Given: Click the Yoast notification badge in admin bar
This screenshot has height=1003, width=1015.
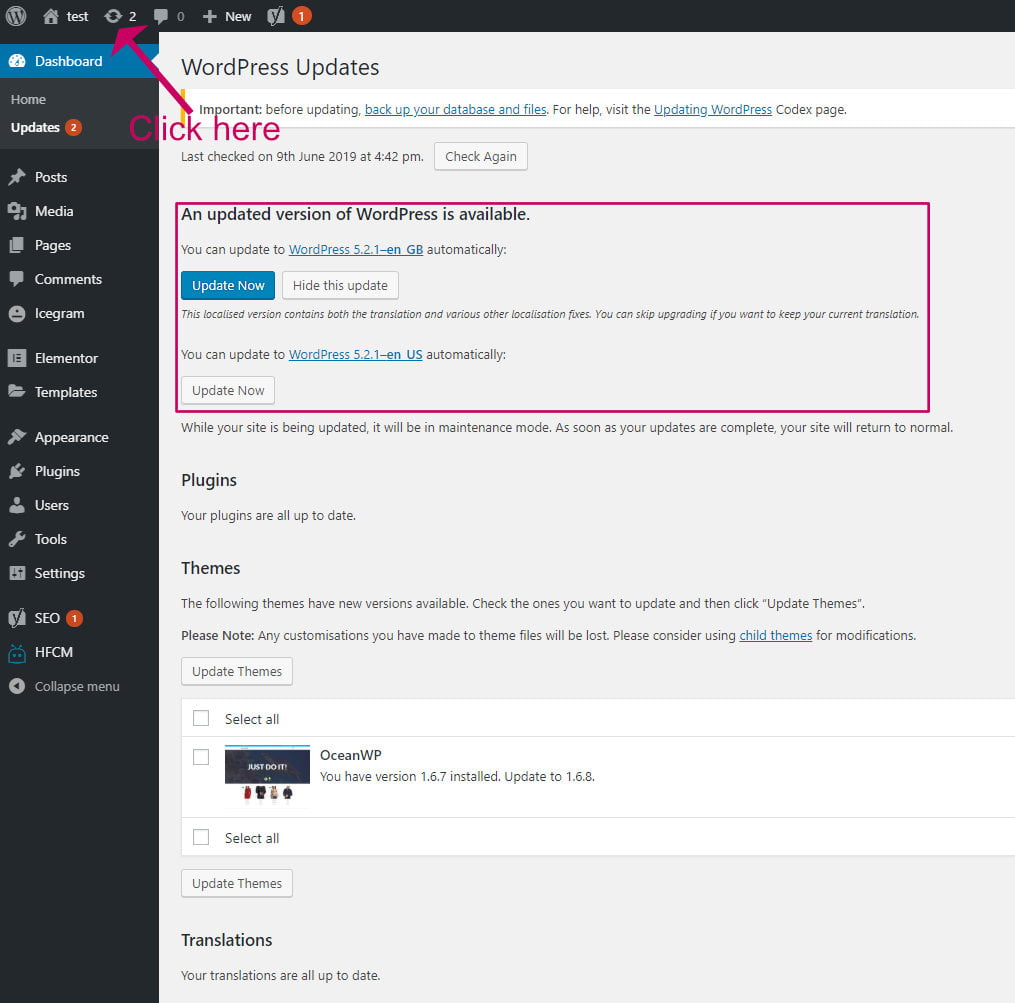Looking at the screenshot, I should pos(302,16).
